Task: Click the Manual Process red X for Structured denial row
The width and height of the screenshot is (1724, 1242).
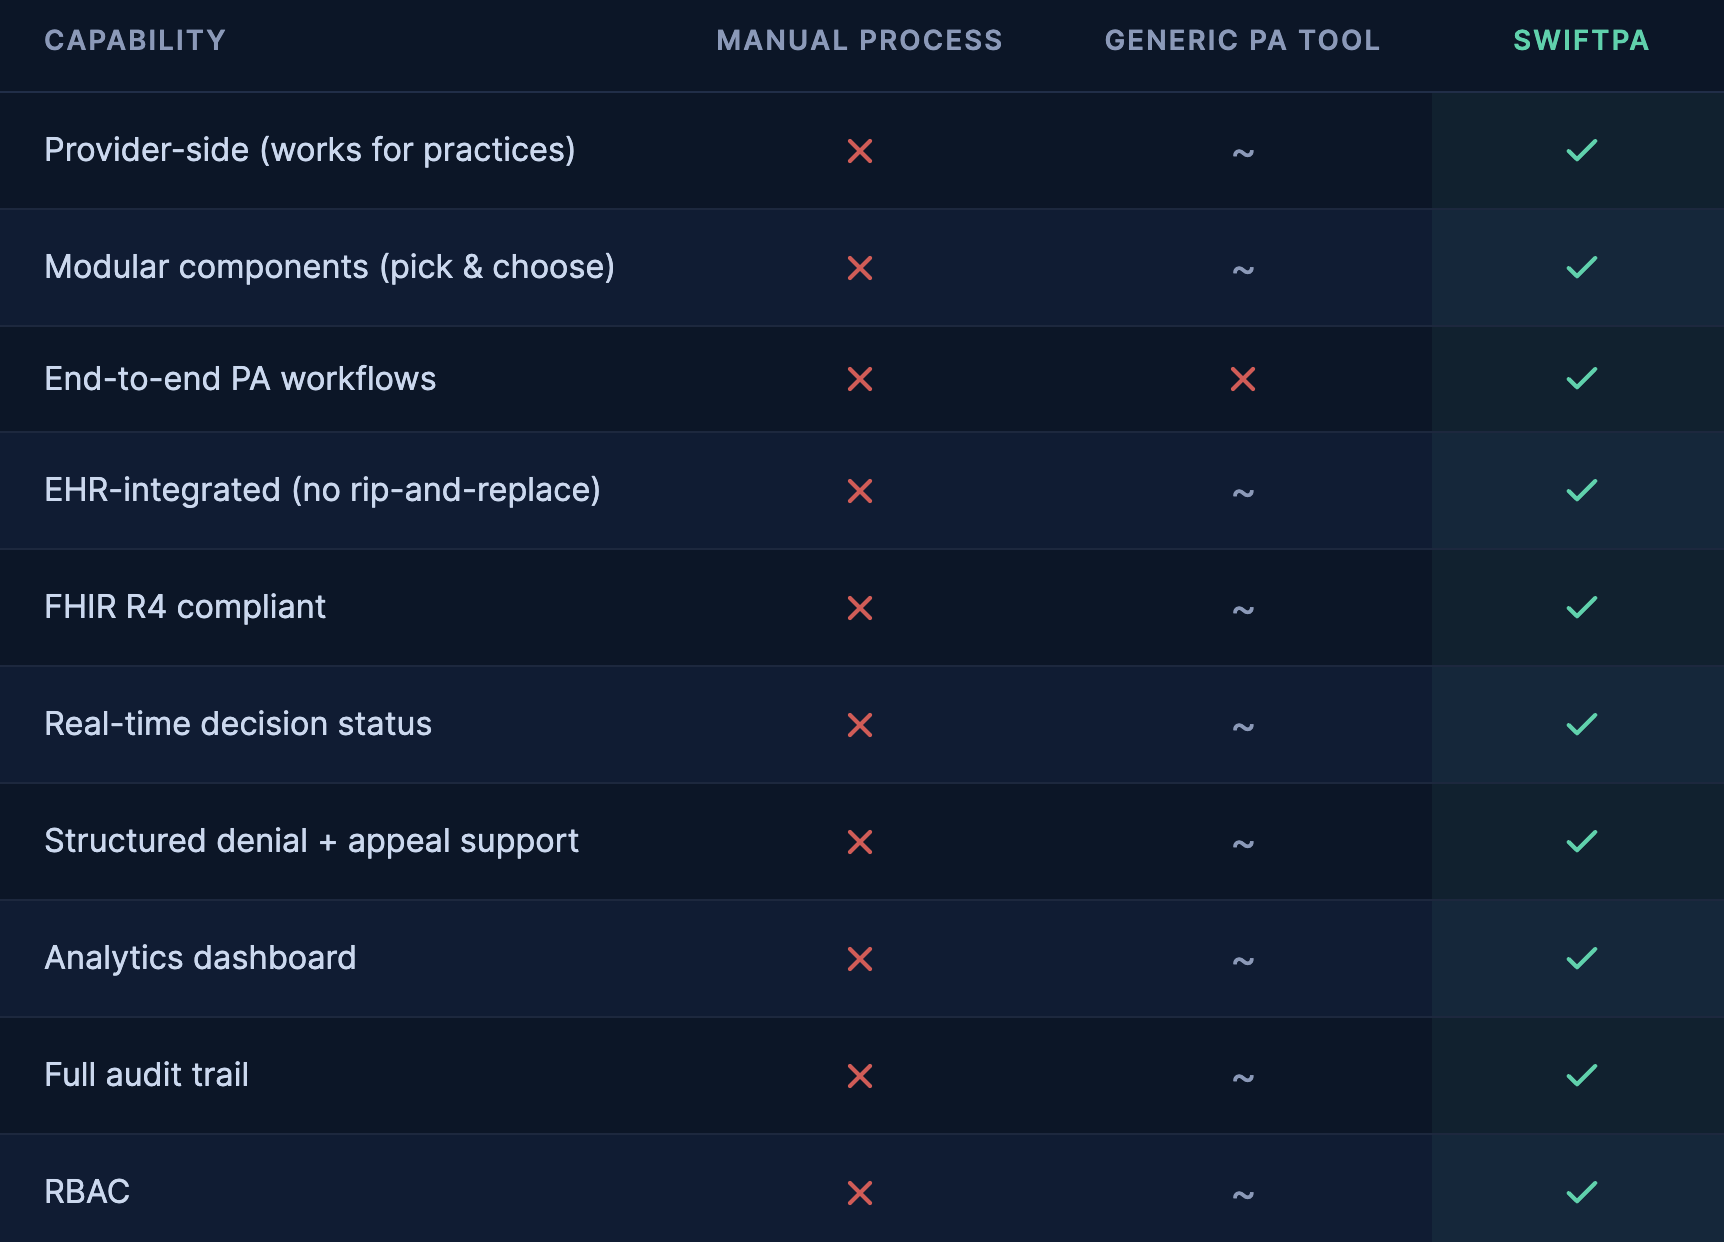Action: pos(860,842)
